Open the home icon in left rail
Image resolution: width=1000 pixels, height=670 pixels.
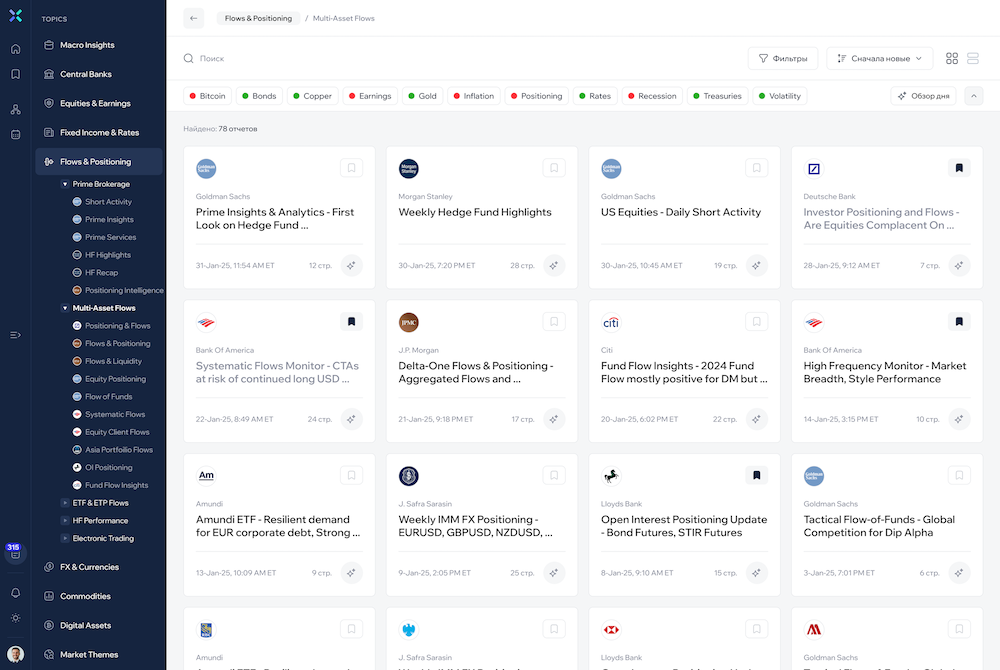15,49
